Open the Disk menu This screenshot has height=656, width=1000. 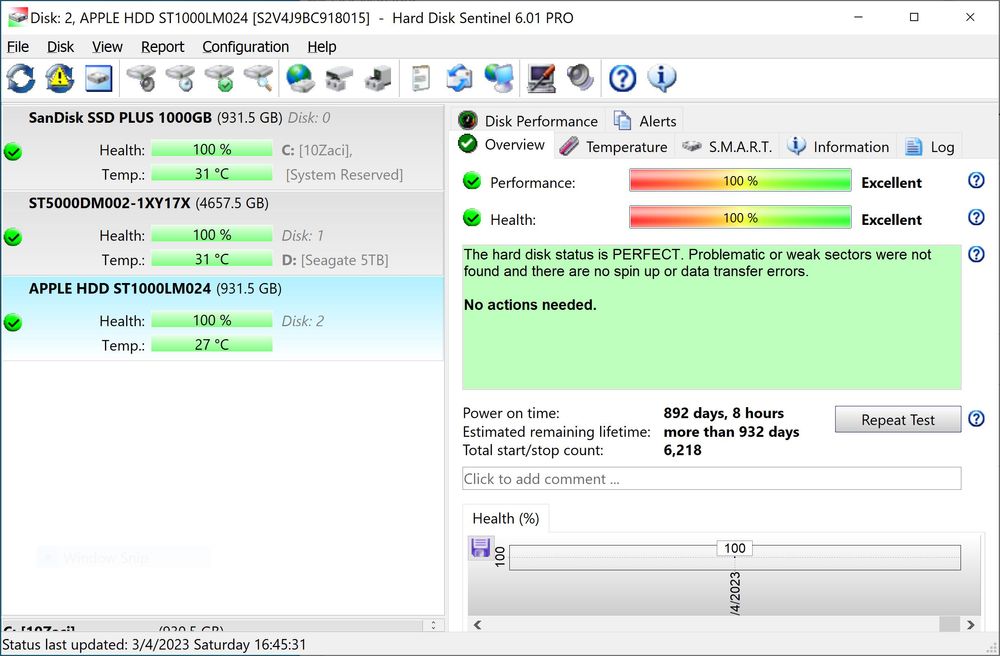pyautogui.click(x=61, y=47)
